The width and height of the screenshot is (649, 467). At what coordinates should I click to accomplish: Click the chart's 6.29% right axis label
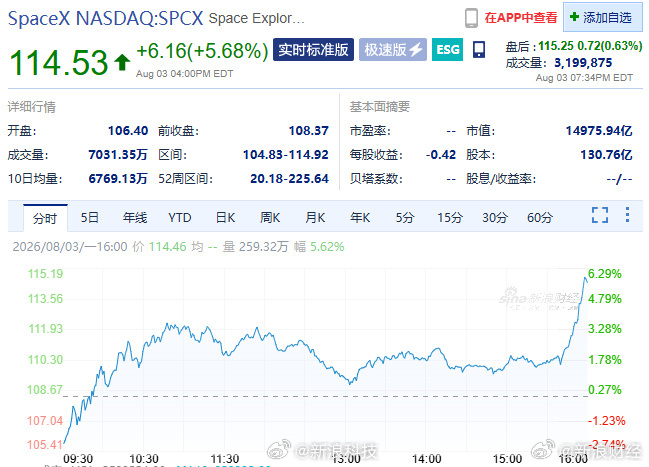coord(605,274)
